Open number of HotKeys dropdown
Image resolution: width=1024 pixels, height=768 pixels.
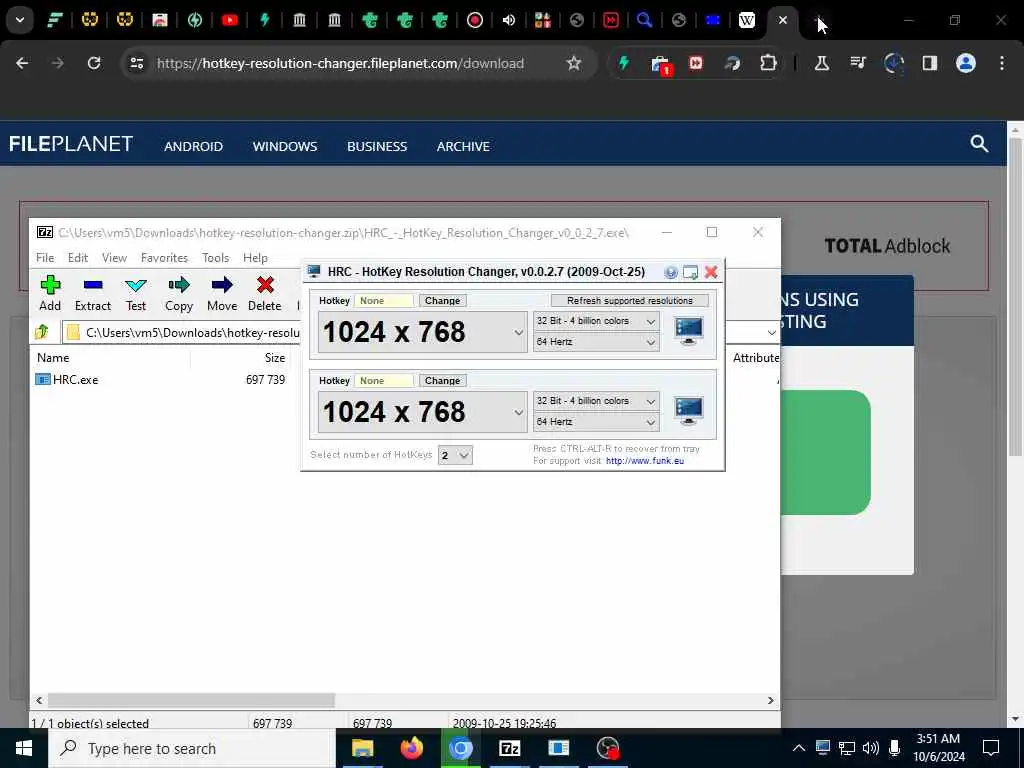pos(455,455)
